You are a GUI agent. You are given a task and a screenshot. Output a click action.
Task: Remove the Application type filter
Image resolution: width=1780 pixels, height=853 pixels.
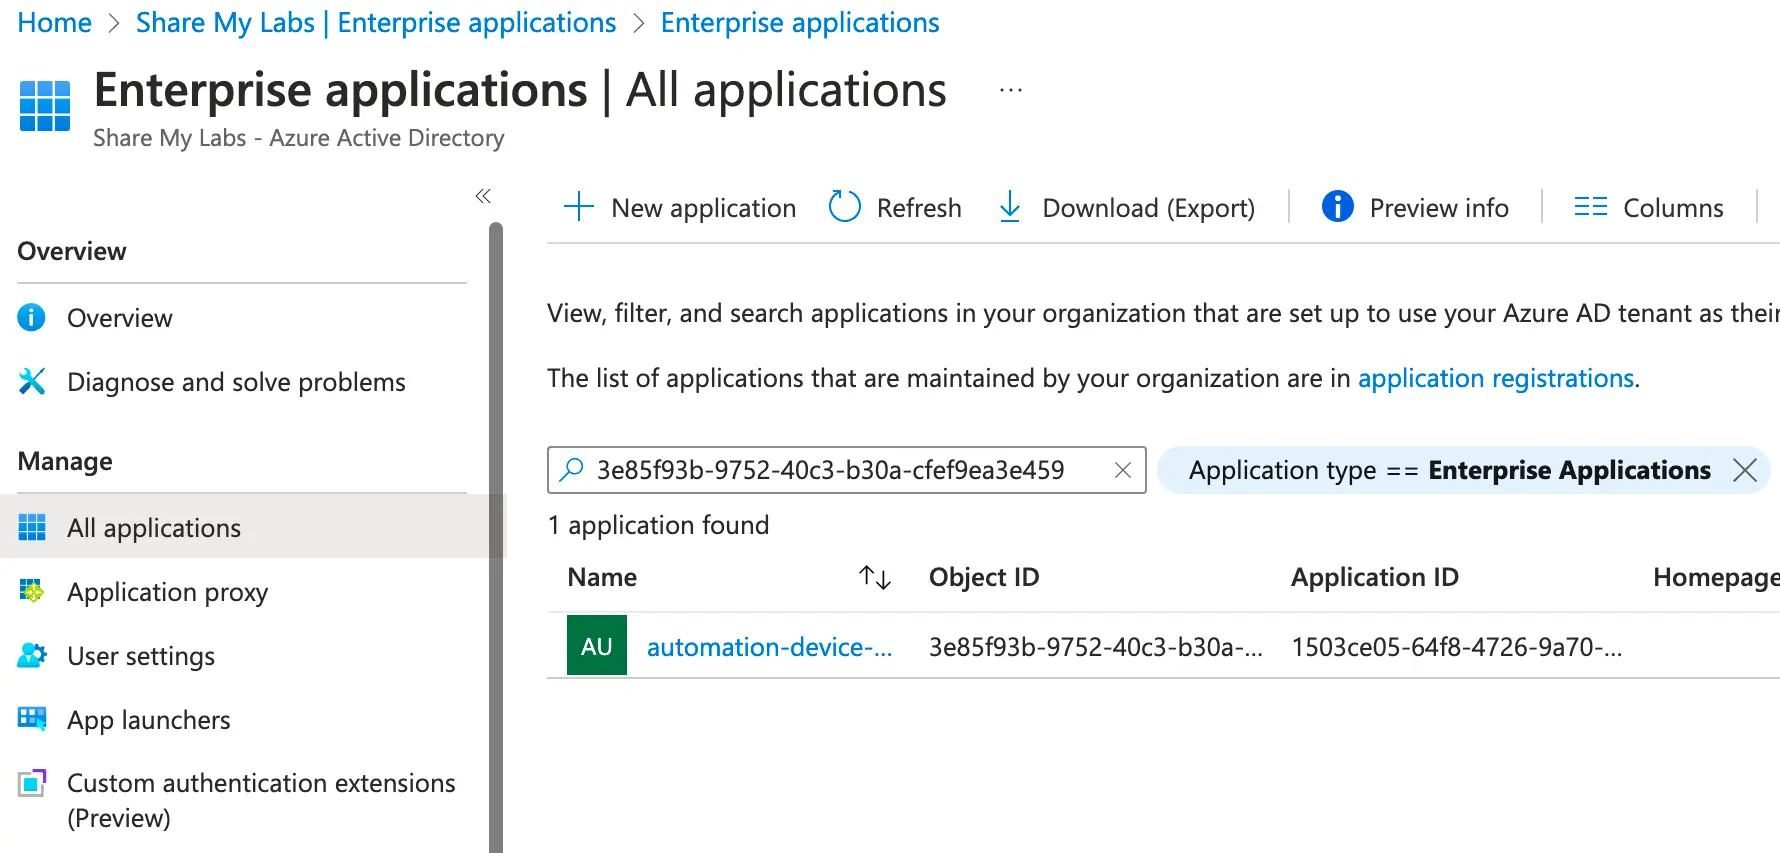(1744, 470)
